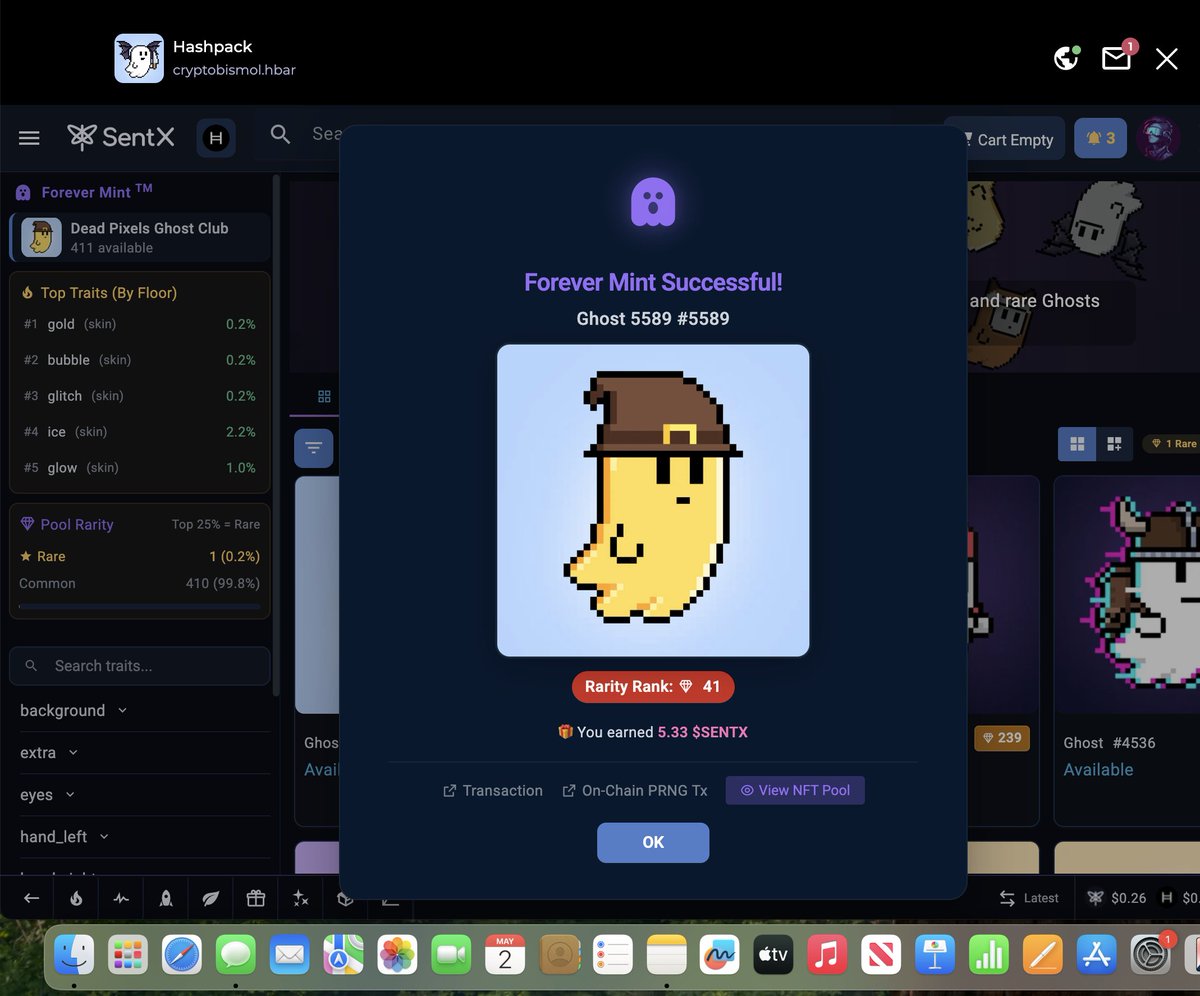Click the Search traits field
The width and height of the screenshot is (1200, 996).
pos(140,665)
